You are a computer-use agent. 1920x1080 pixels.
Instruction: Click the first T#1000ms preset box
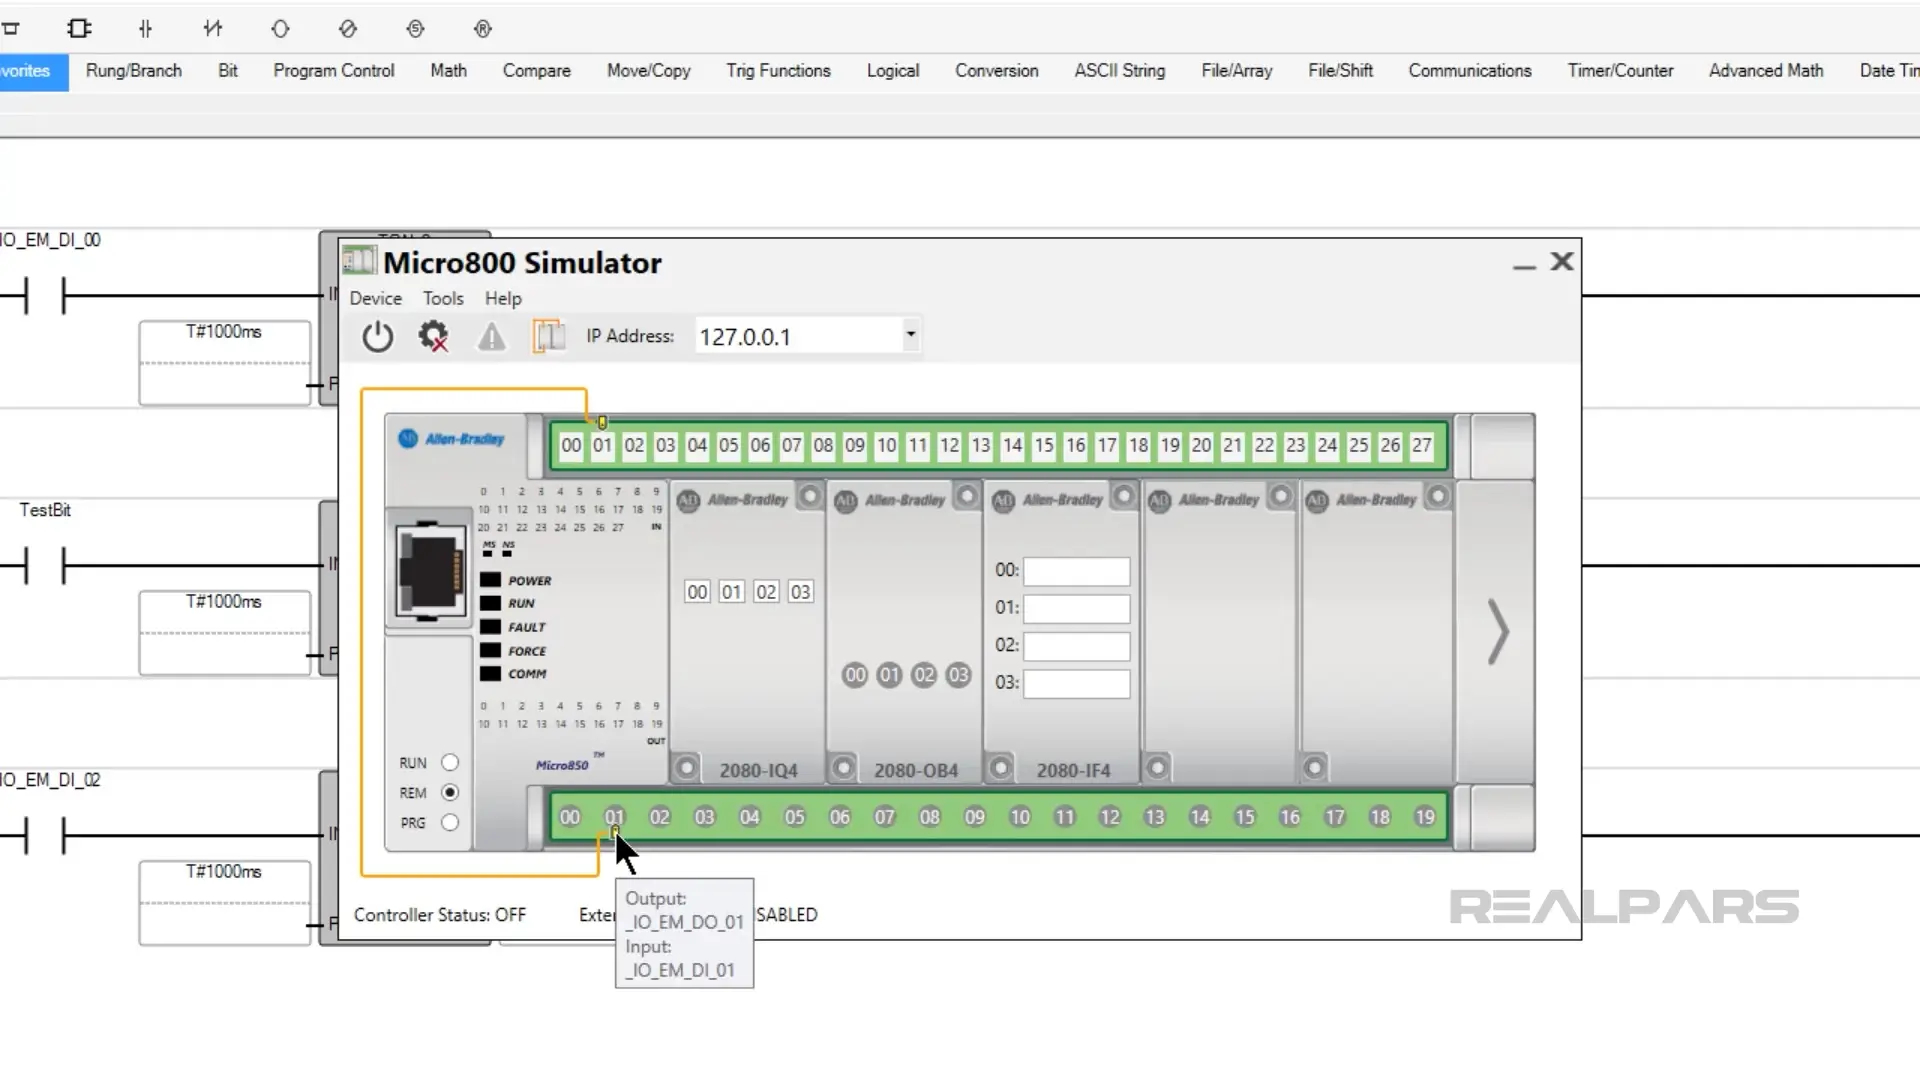tap(225, 363)
